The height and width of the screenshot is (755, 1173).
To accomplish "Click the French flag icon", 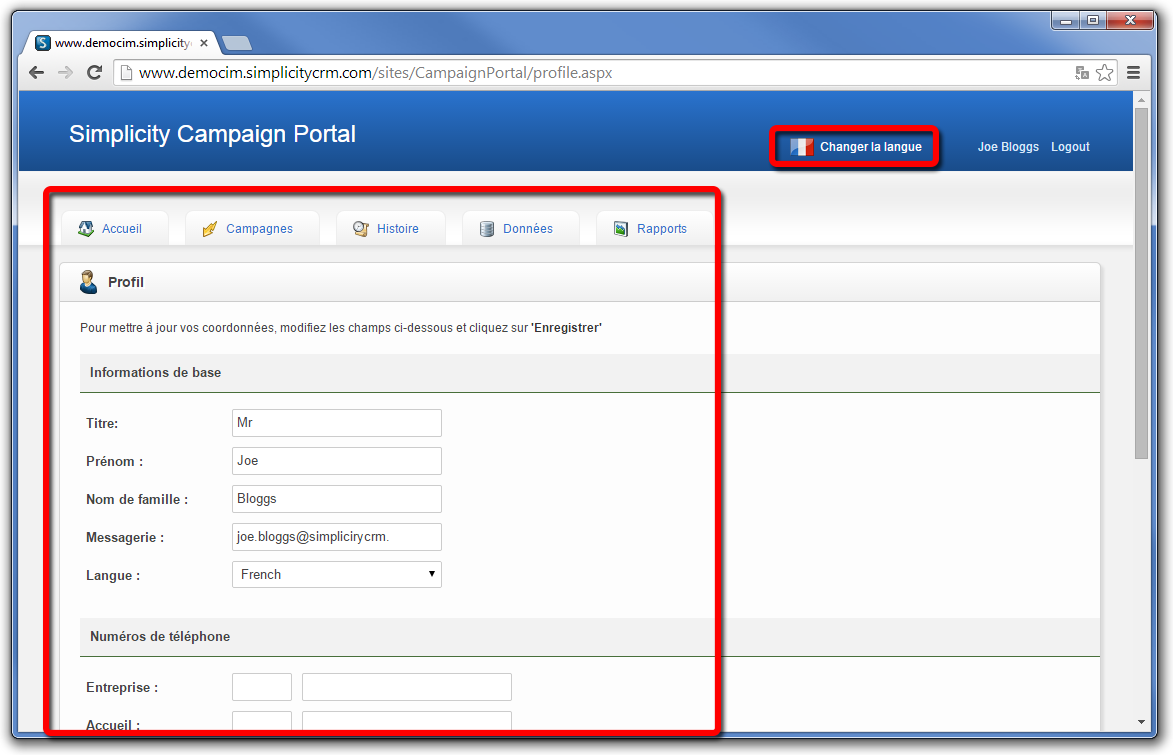I will pyautogui.click(x=801, y=147).
